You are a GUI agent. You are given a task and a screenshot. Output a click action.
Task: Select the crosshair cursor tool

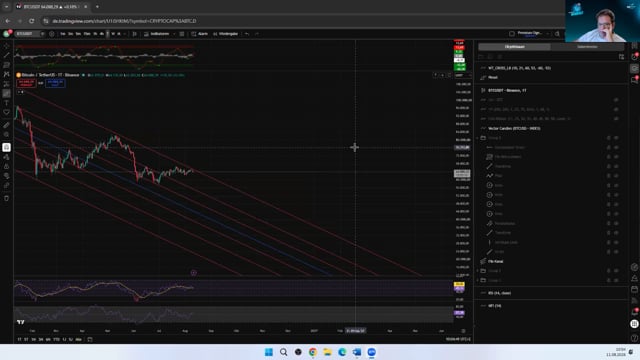[7, 46]
